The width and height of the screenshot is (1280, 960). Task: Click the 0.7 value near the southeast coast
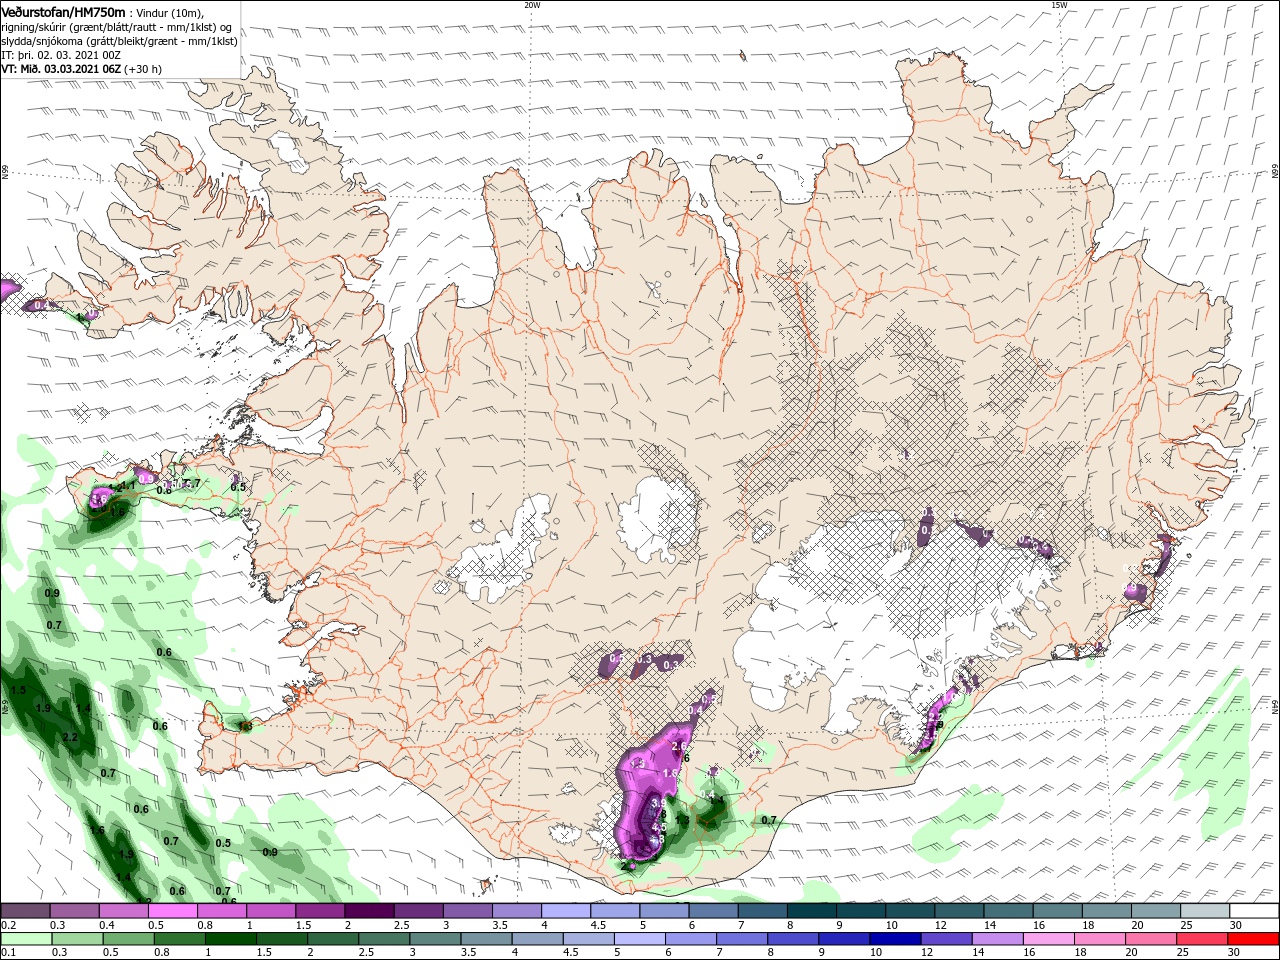pyautogui.click(x=769, y=820)
